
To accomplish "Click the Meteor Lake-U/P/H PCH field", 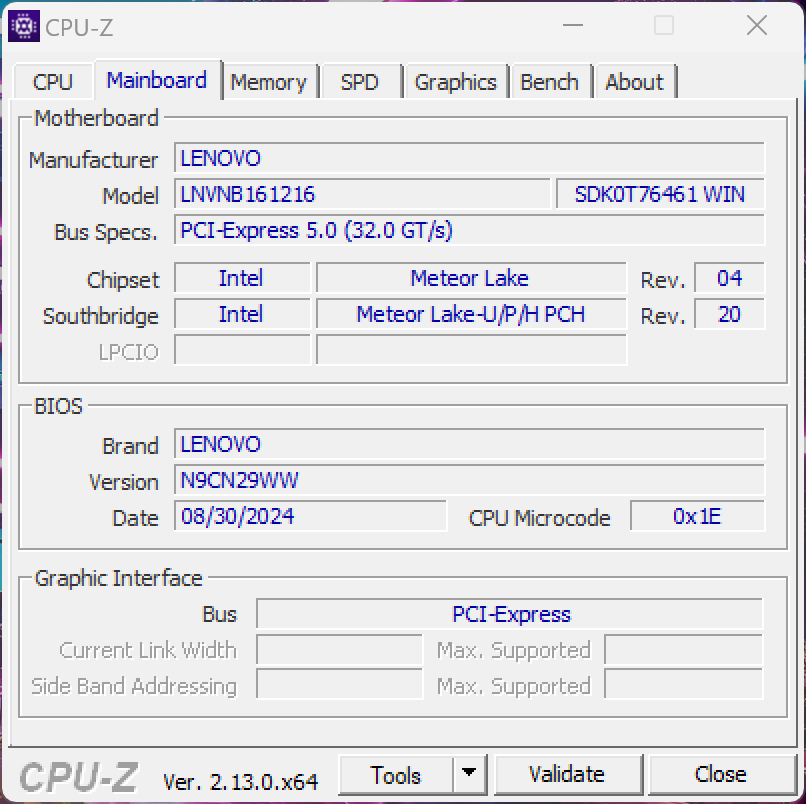I will [x=471, y=314].
